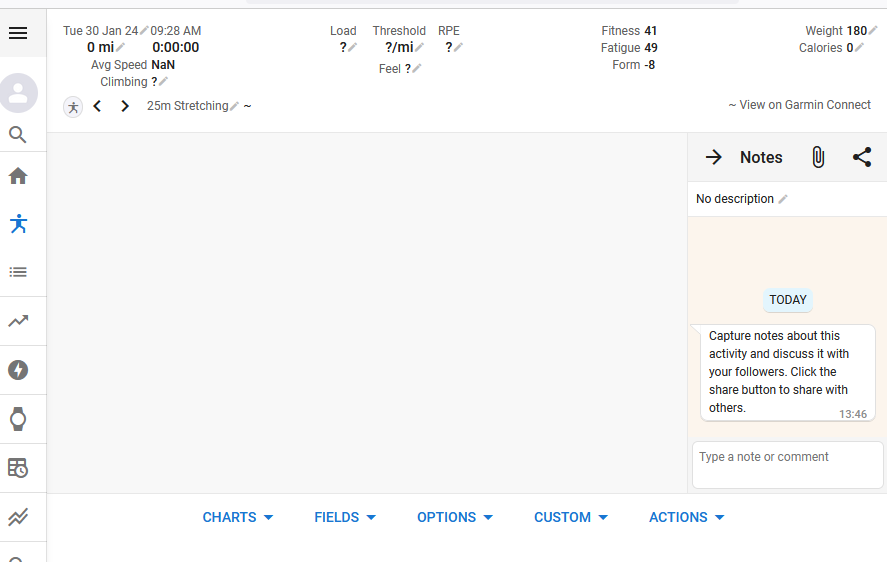Open View on Garmin Connect link

click(x=799, y=105)
